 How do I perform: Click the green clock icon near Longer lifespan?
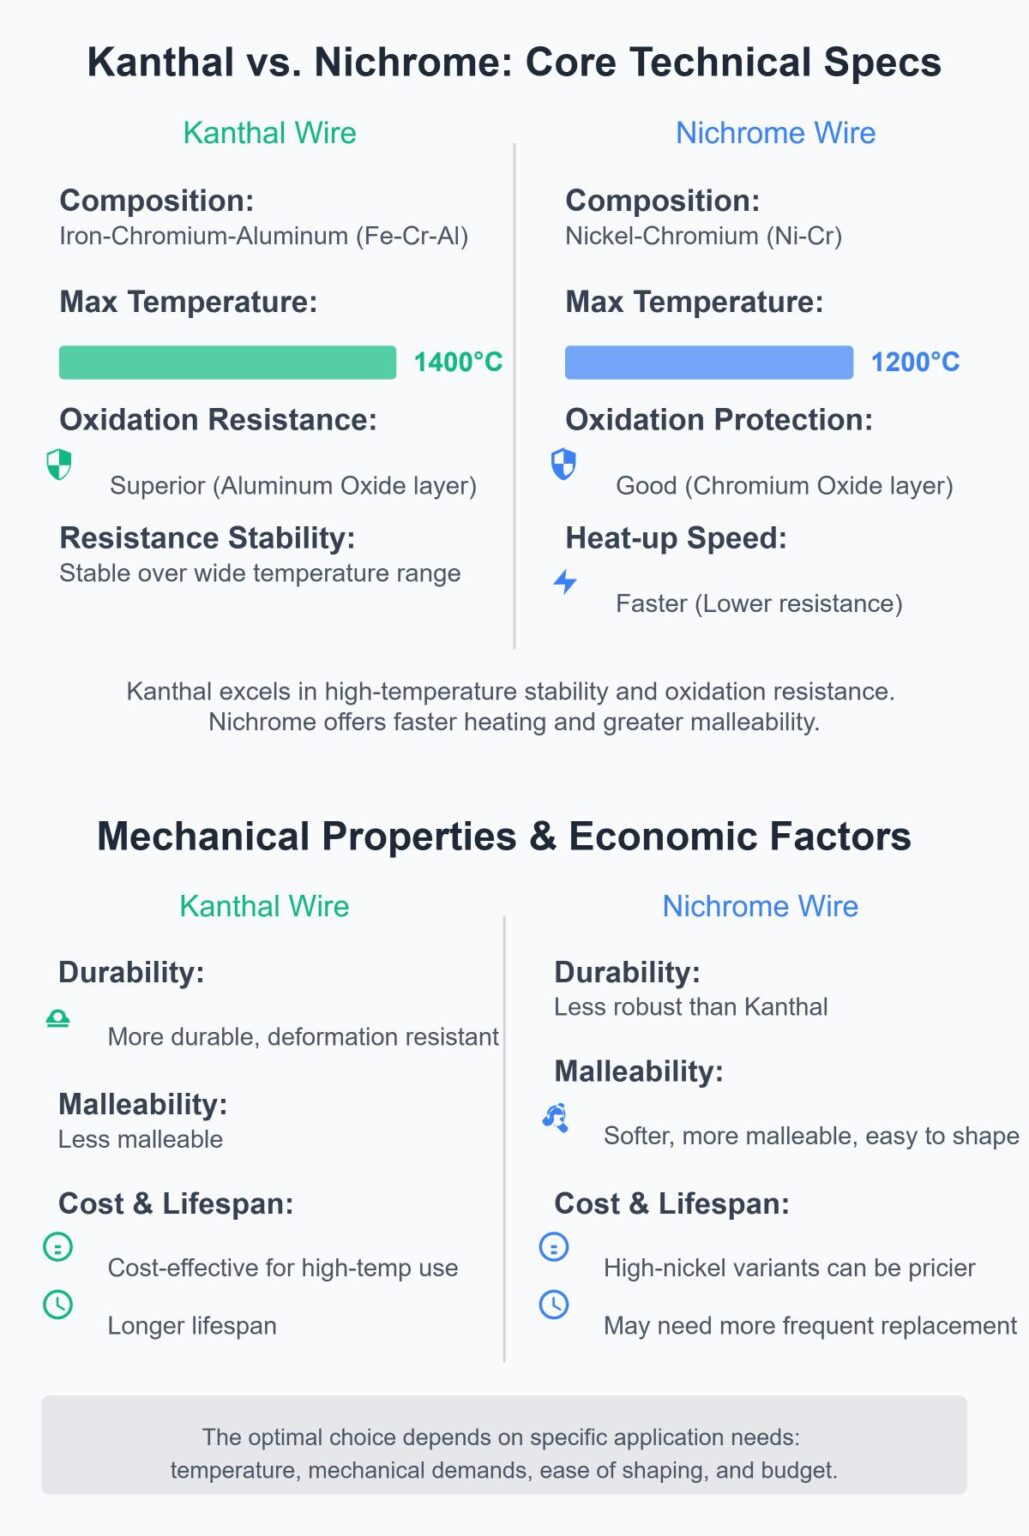(x=58, y=1304)
